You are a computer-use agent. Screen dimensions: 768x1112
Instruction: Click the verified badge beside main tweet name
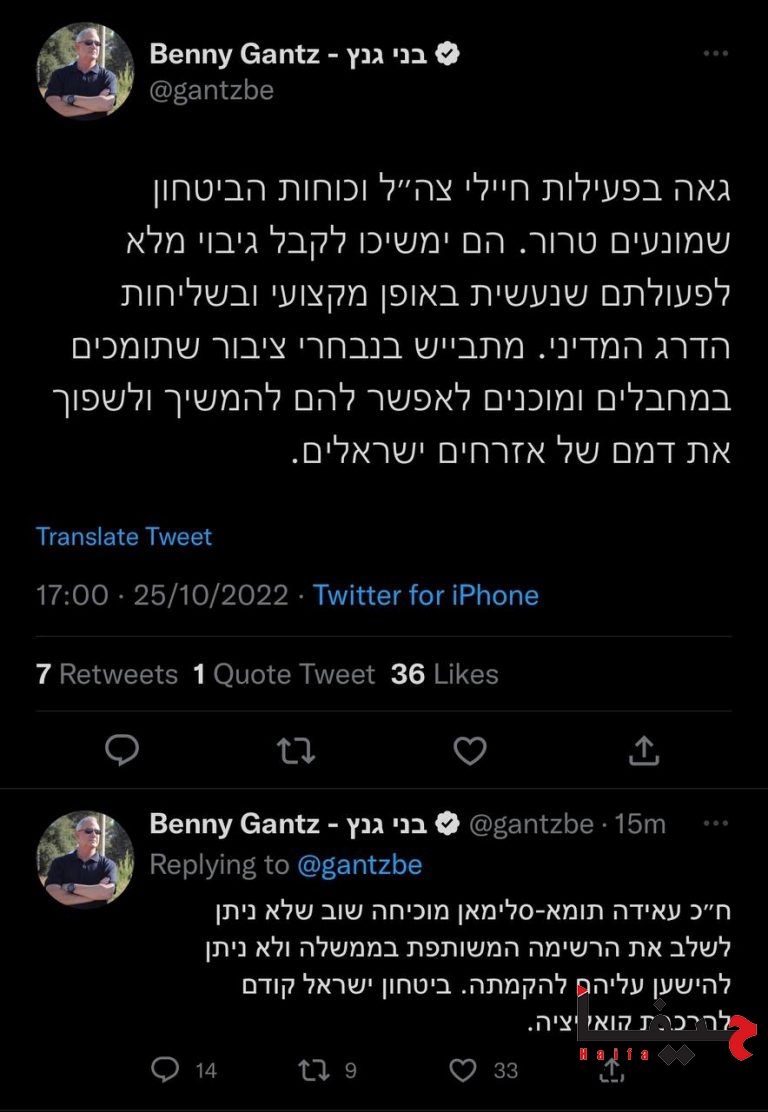(449, 55)
